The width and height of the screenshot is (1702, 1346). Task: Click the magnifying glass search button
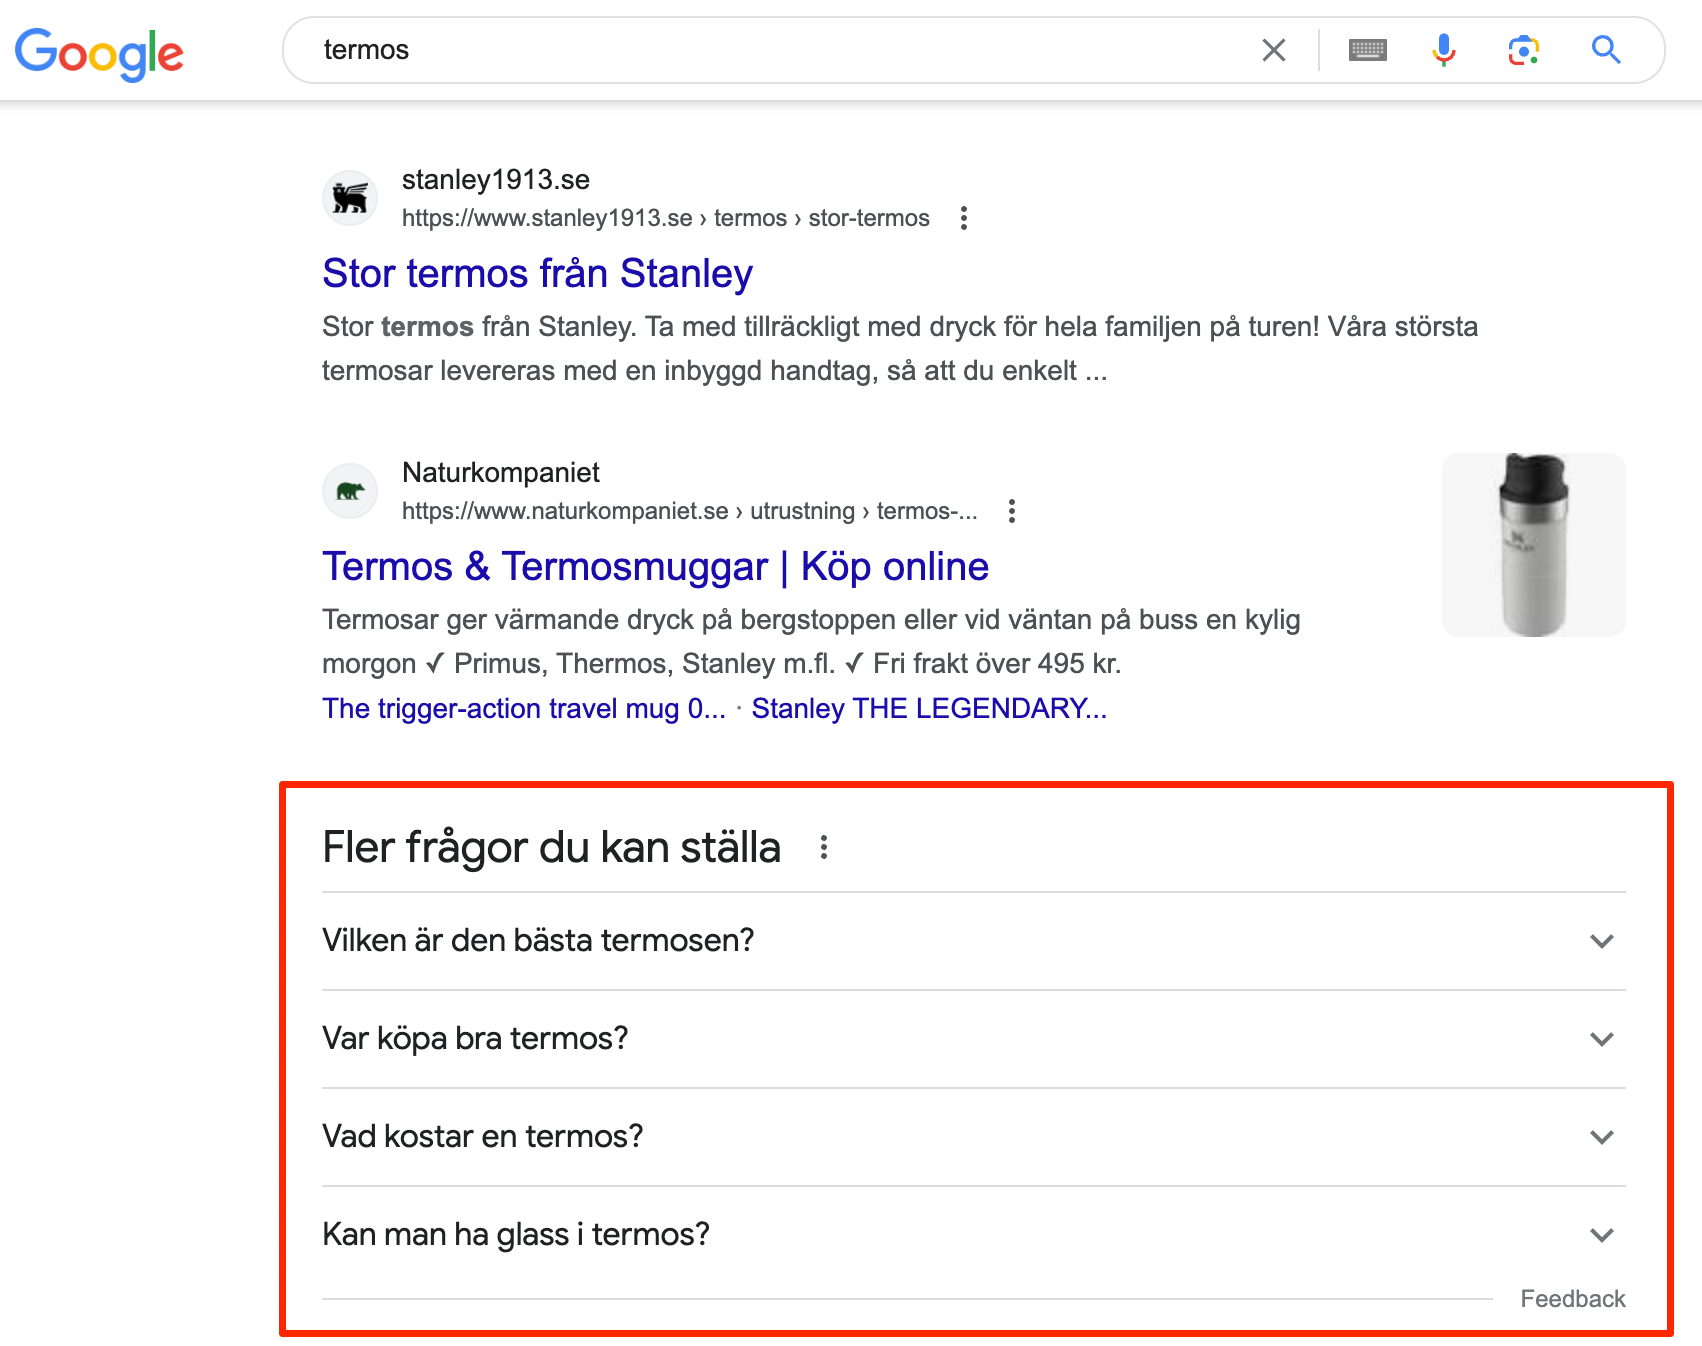[1606, 50]
